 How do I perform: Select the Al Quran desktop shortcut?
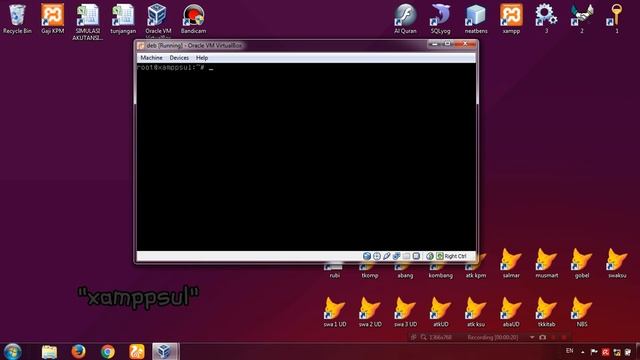(405, 19)
